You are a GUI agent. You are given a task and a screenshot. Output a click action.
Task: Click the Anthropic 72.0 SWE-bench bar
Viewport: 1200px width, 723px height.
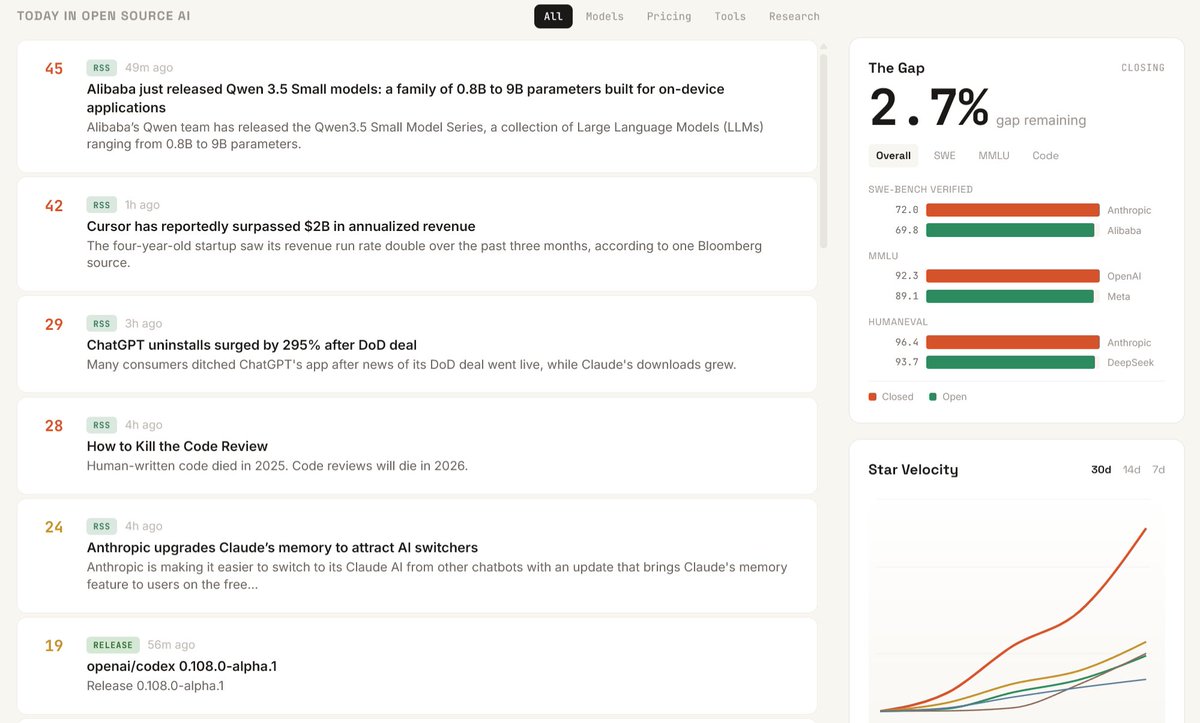tap(1013, 210)
